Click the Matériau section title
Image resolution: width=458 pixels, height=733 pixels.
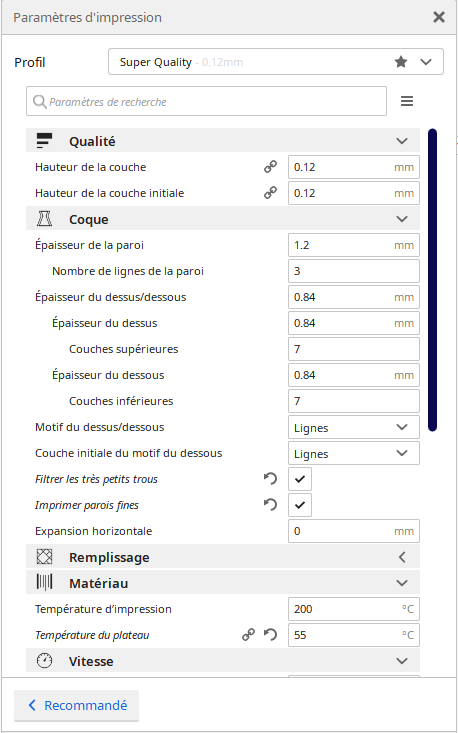[x=99, y=583]
